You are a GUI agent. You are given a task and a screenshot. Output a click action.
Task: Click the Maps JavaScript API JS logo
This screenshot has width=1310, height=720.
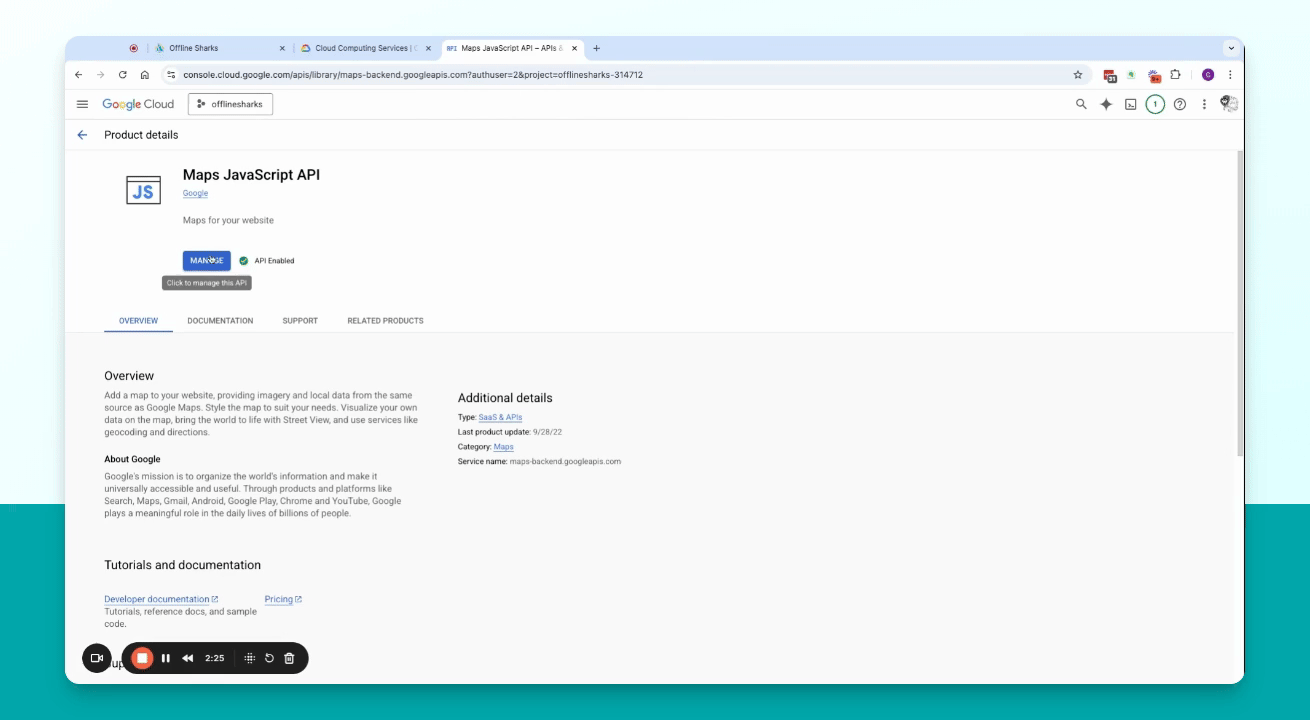tap(143, 190)
